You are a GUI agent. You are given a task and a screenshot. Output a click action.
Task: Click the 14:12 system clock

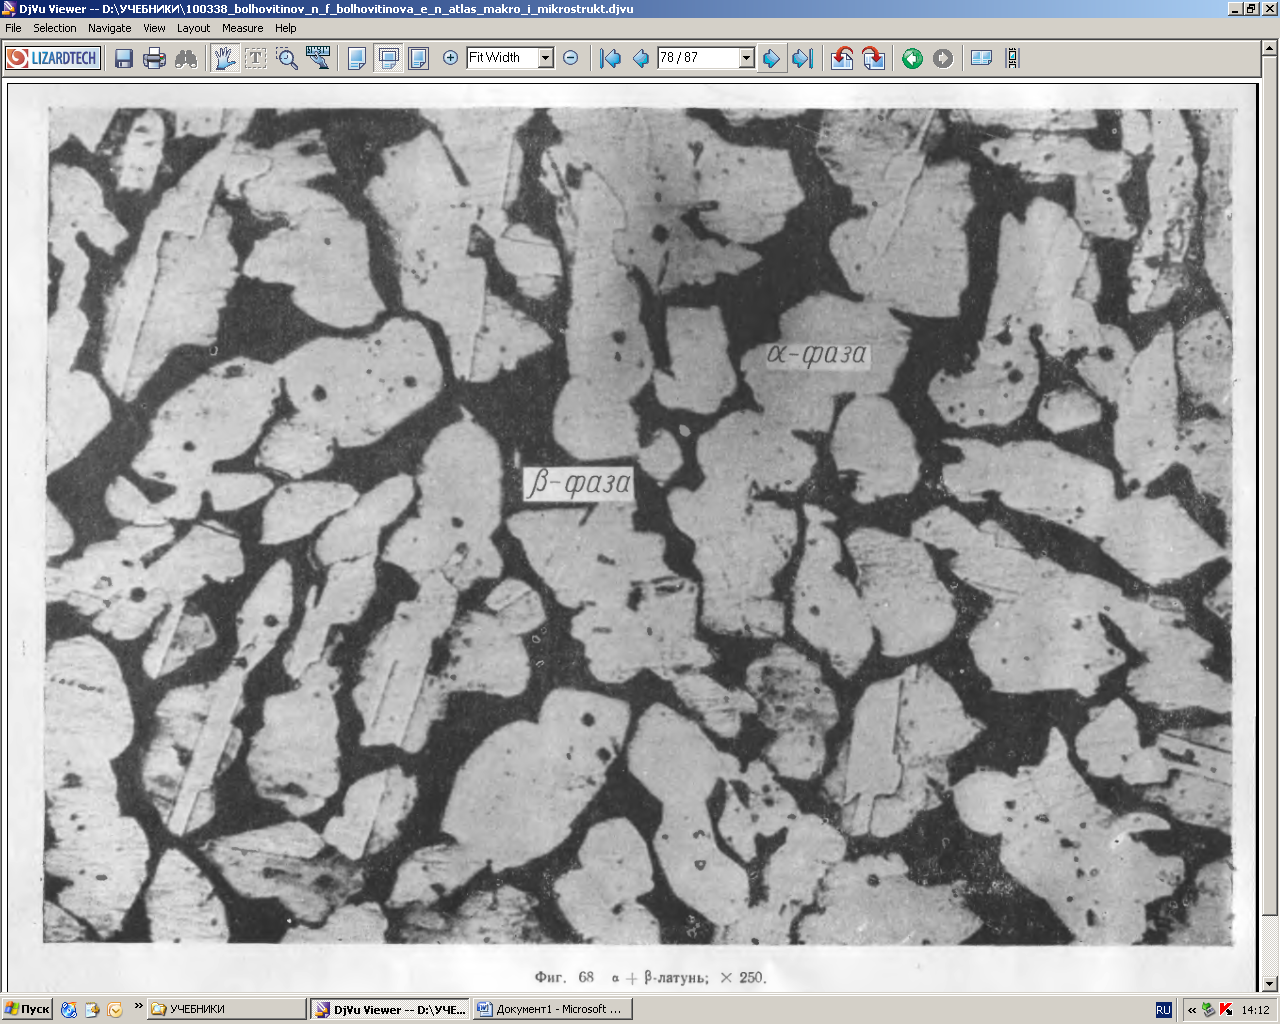(x=1255, y=1010)
